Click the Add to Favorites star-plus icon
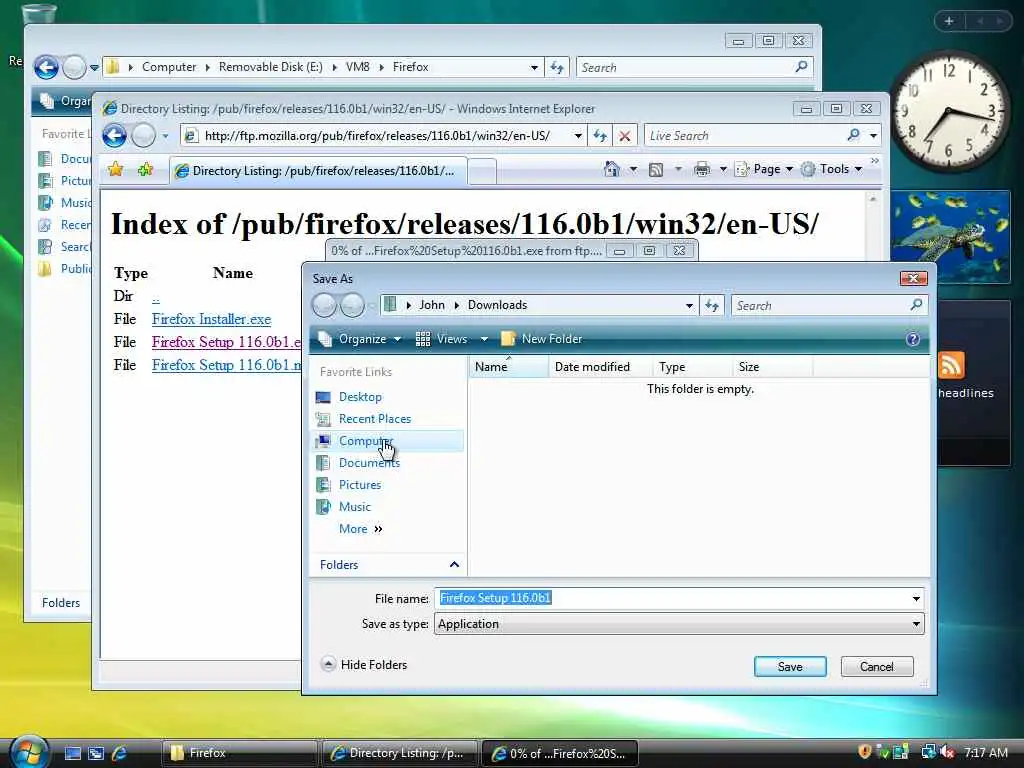1024x768 pixels. [145, 170]
